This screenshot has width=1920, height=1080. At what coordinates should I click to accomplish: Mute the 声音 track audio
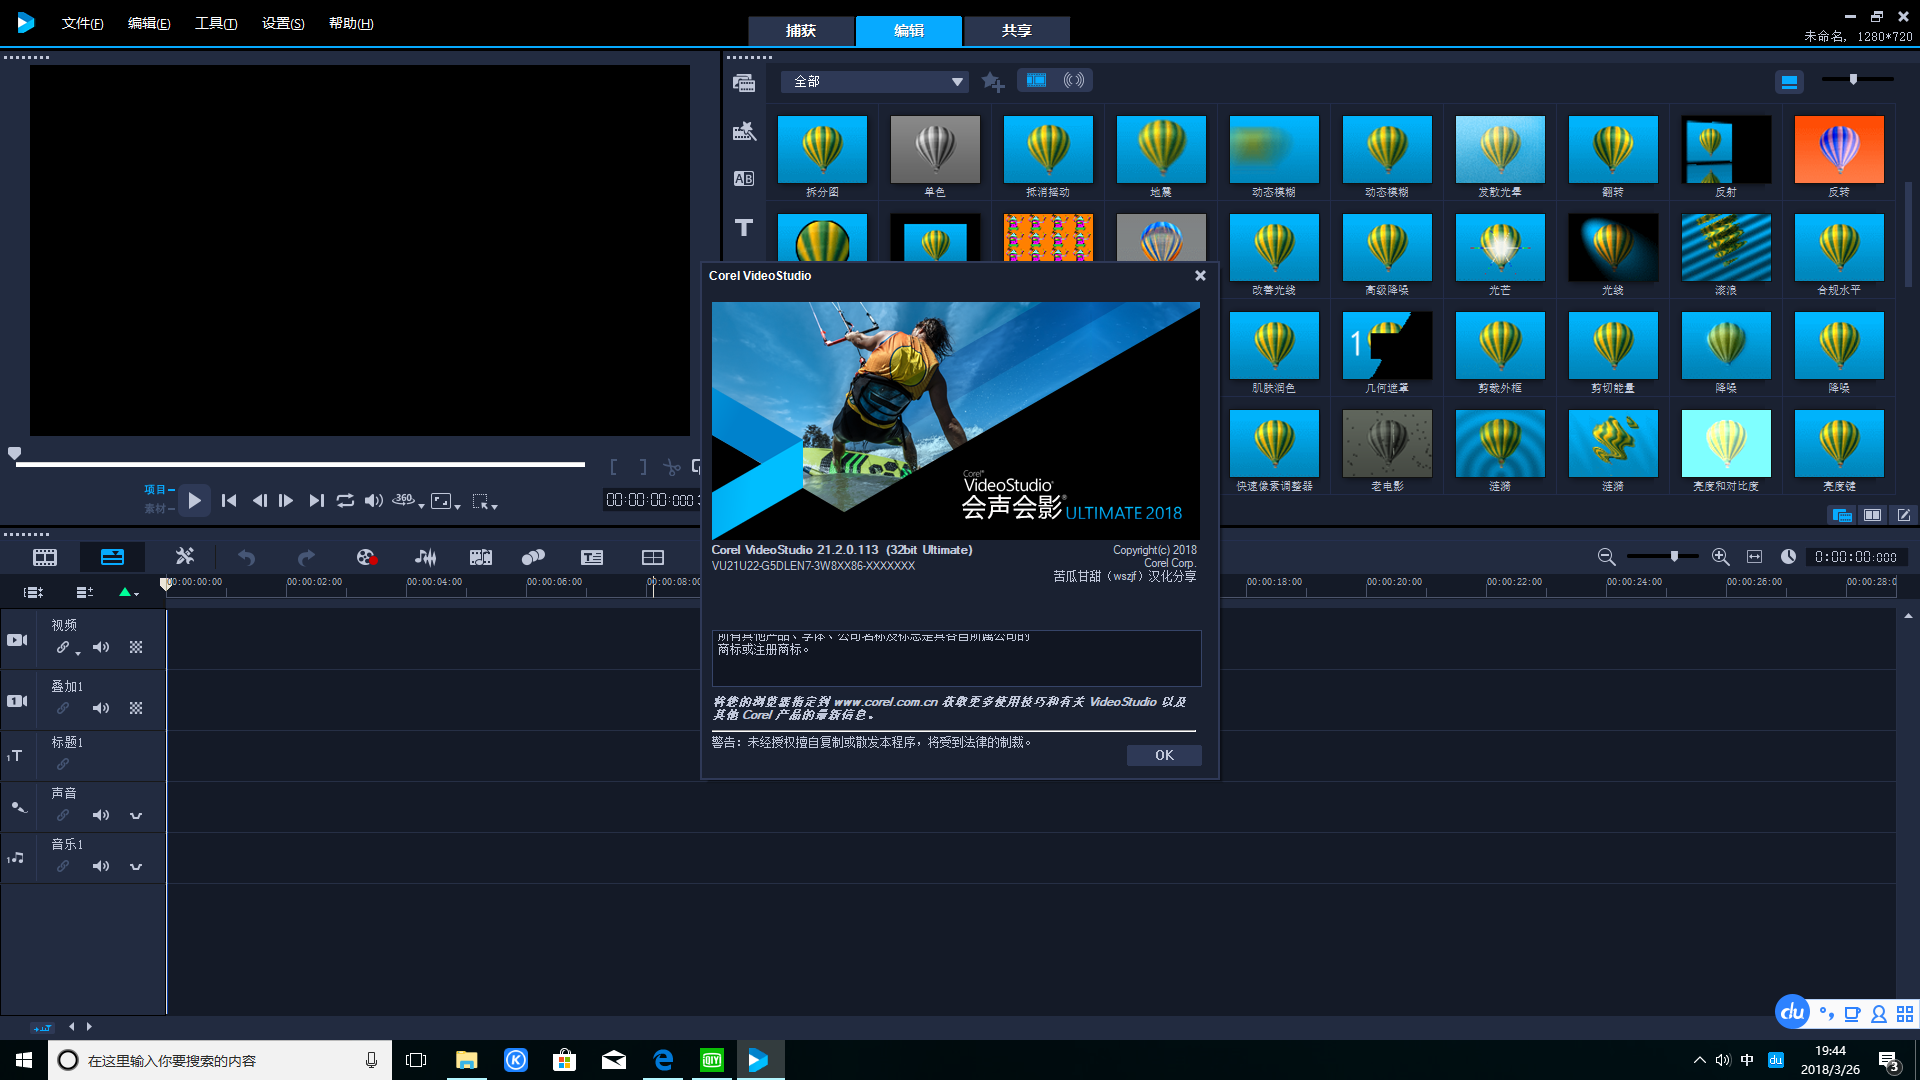tap(101, 815)
